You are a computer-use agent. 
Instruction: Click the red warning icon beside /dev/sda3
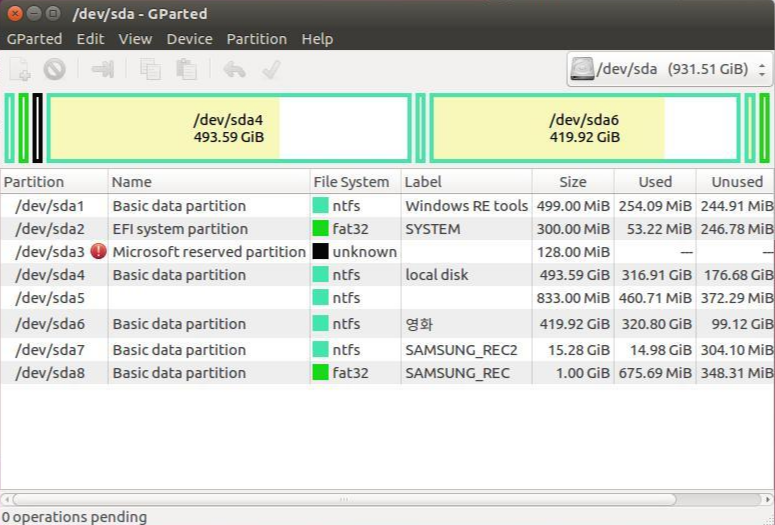(x=98, y=251)
